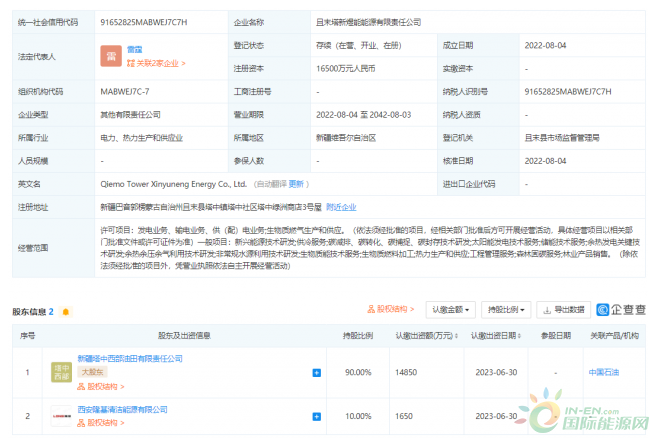Open the 认缴金额 filter dropdown
This screenshot has height=438, width=654.
click(451, 310)
